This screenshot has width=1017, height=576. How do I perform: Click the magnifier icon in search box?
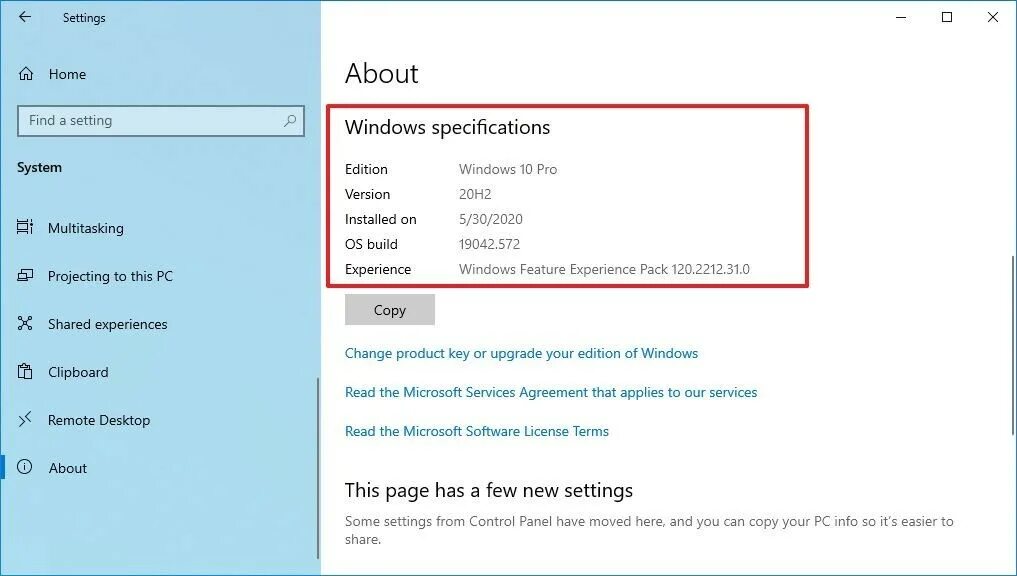point(290,121)
